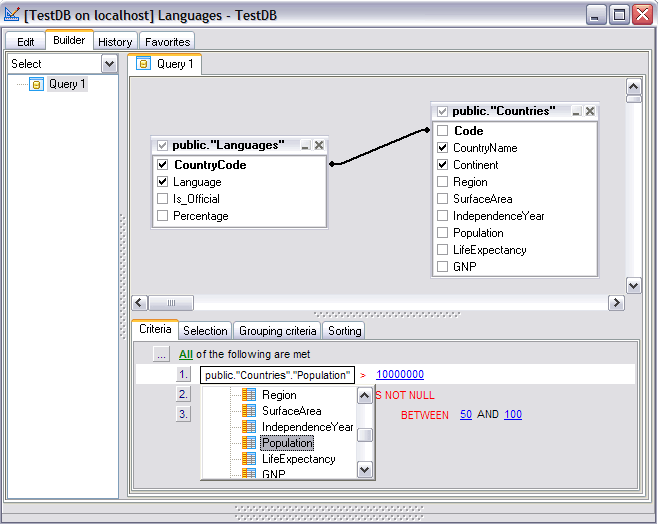Click the All condition link
Viewport: 658px width, 524px height.
[x=186, y=354]
